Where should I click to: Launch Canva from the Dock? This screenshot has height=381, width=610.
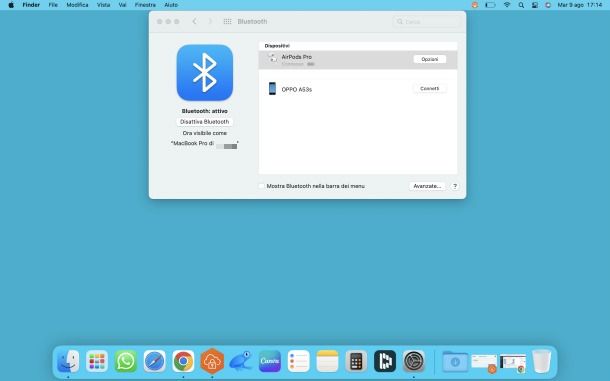click(270, 361)
